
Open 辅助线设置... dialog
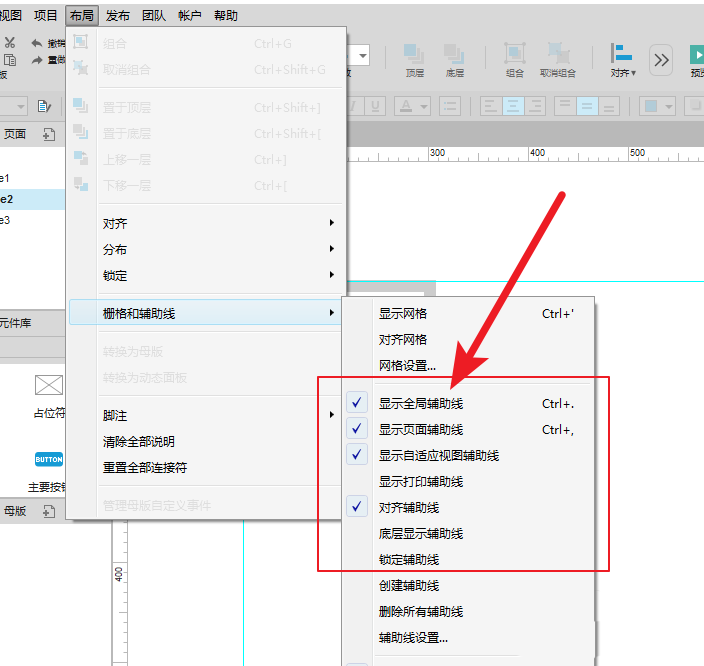click(468, 638)
